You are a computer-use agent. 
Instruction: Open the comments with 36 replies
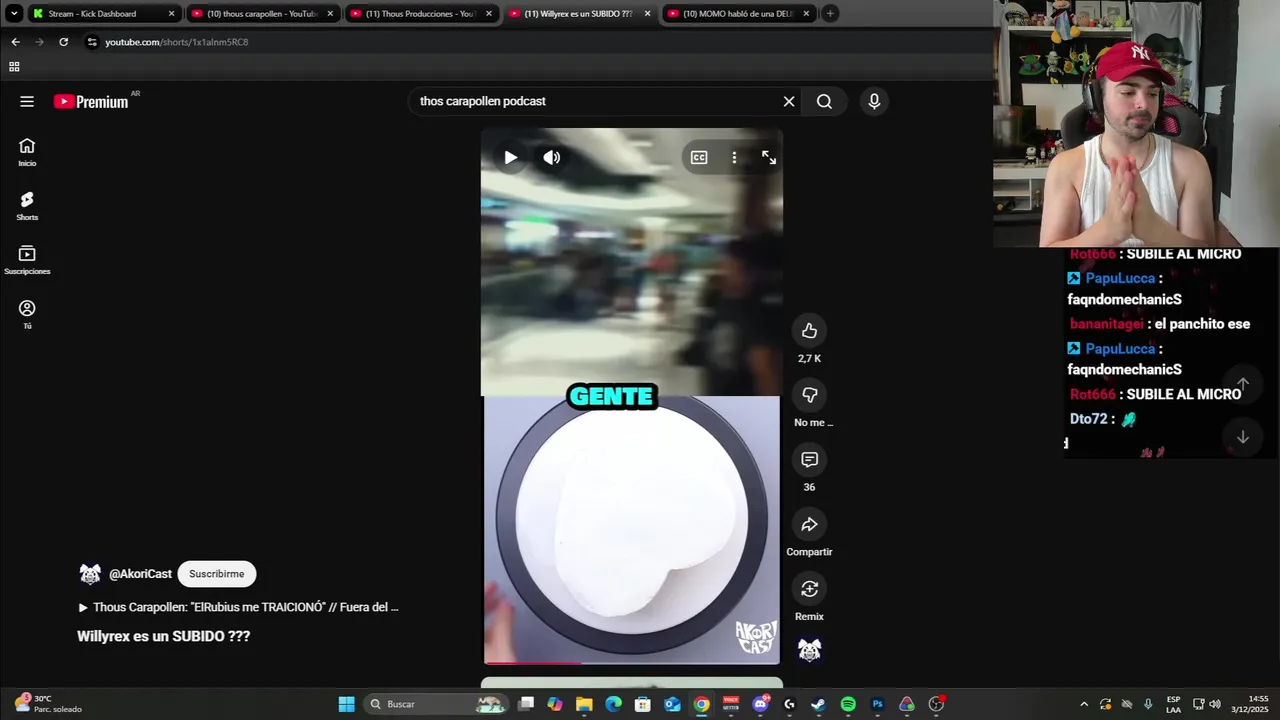point(809,460)
